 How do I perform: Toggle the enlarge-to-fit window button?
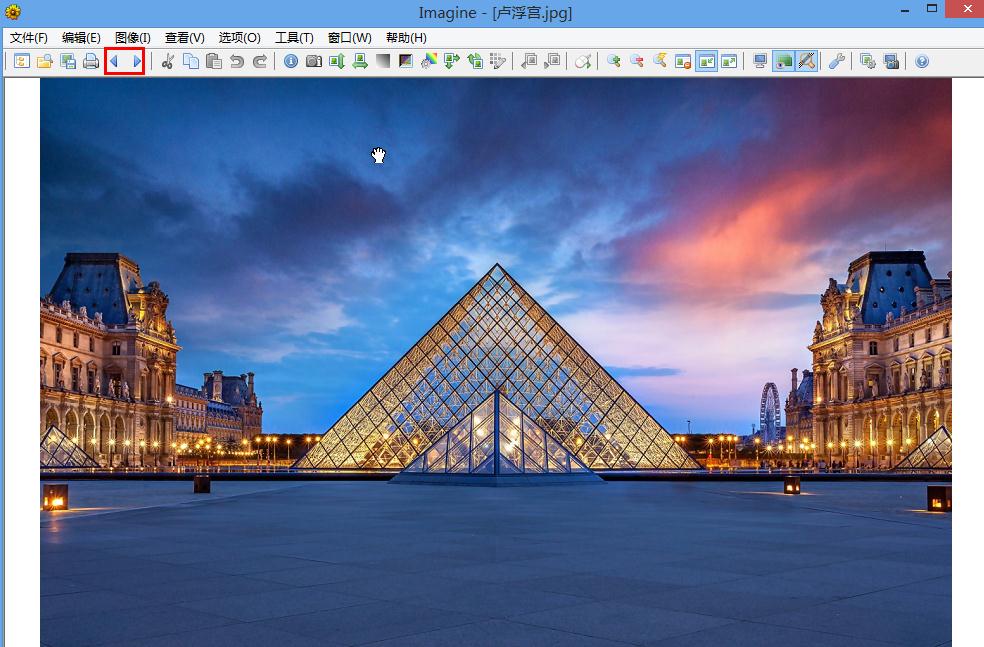(x=729, y=61)
